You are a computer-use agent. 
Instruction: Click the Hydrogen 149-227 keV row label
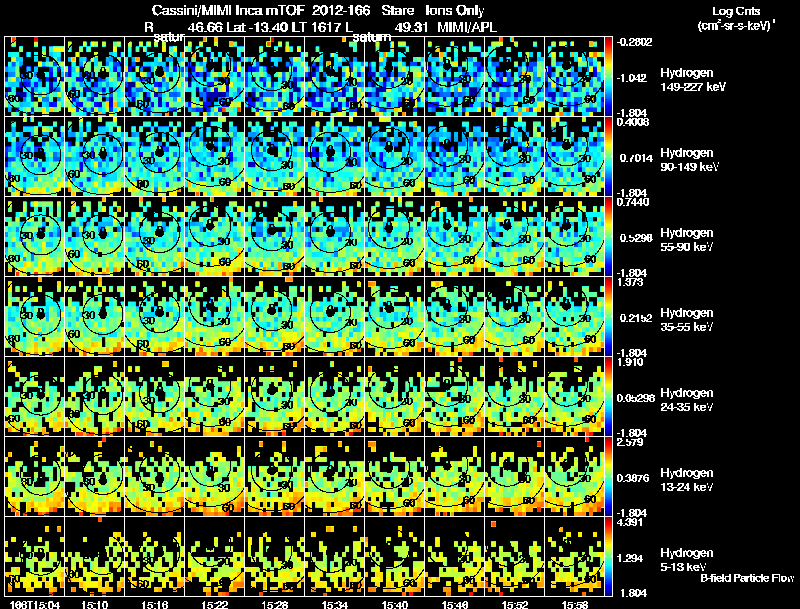point(693,80)
